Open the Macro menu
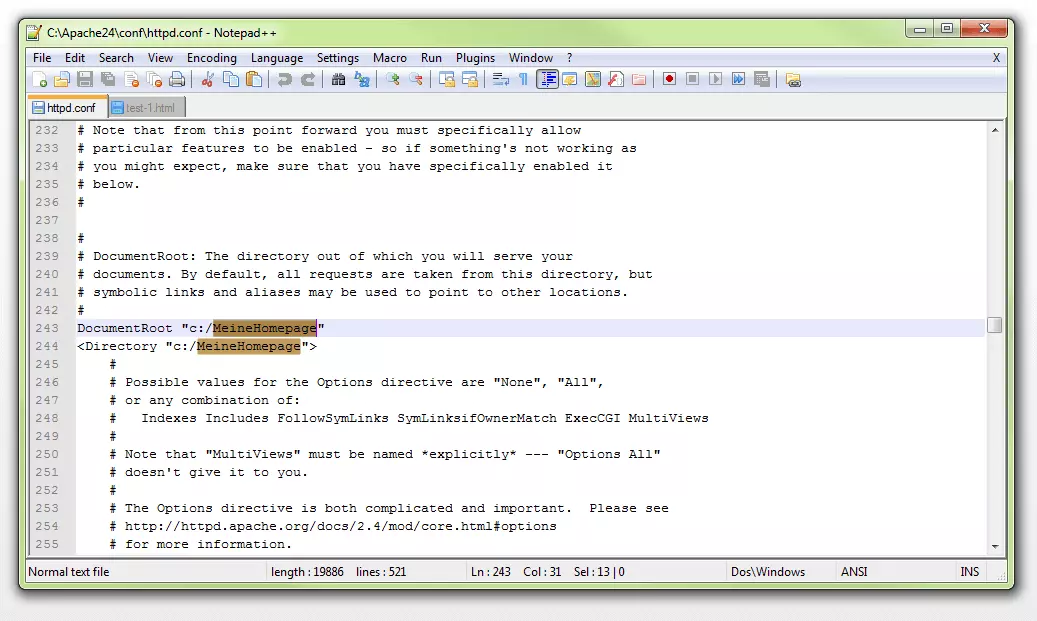Screen dimensions: 1037x621 [x=390, y=58]
